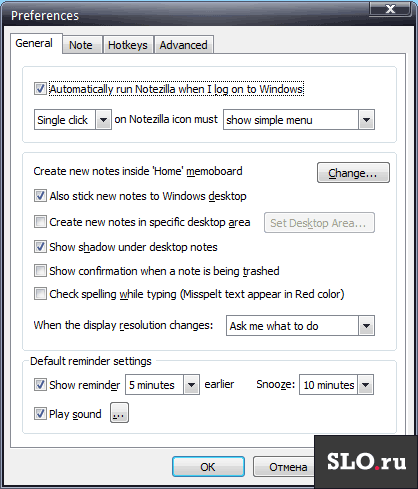Open the Single click dropdown
This screenshot has width=418, height=489.
tap(73, 120)
